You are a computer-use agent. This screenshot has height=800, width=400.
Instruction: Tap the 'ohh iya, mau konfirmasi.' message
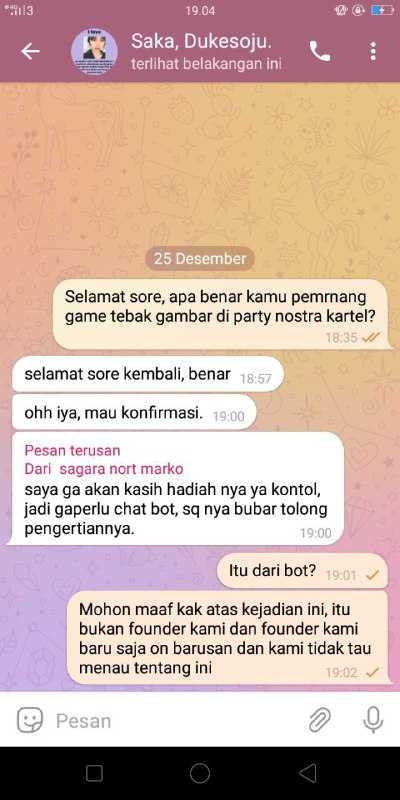pos(134,414)
